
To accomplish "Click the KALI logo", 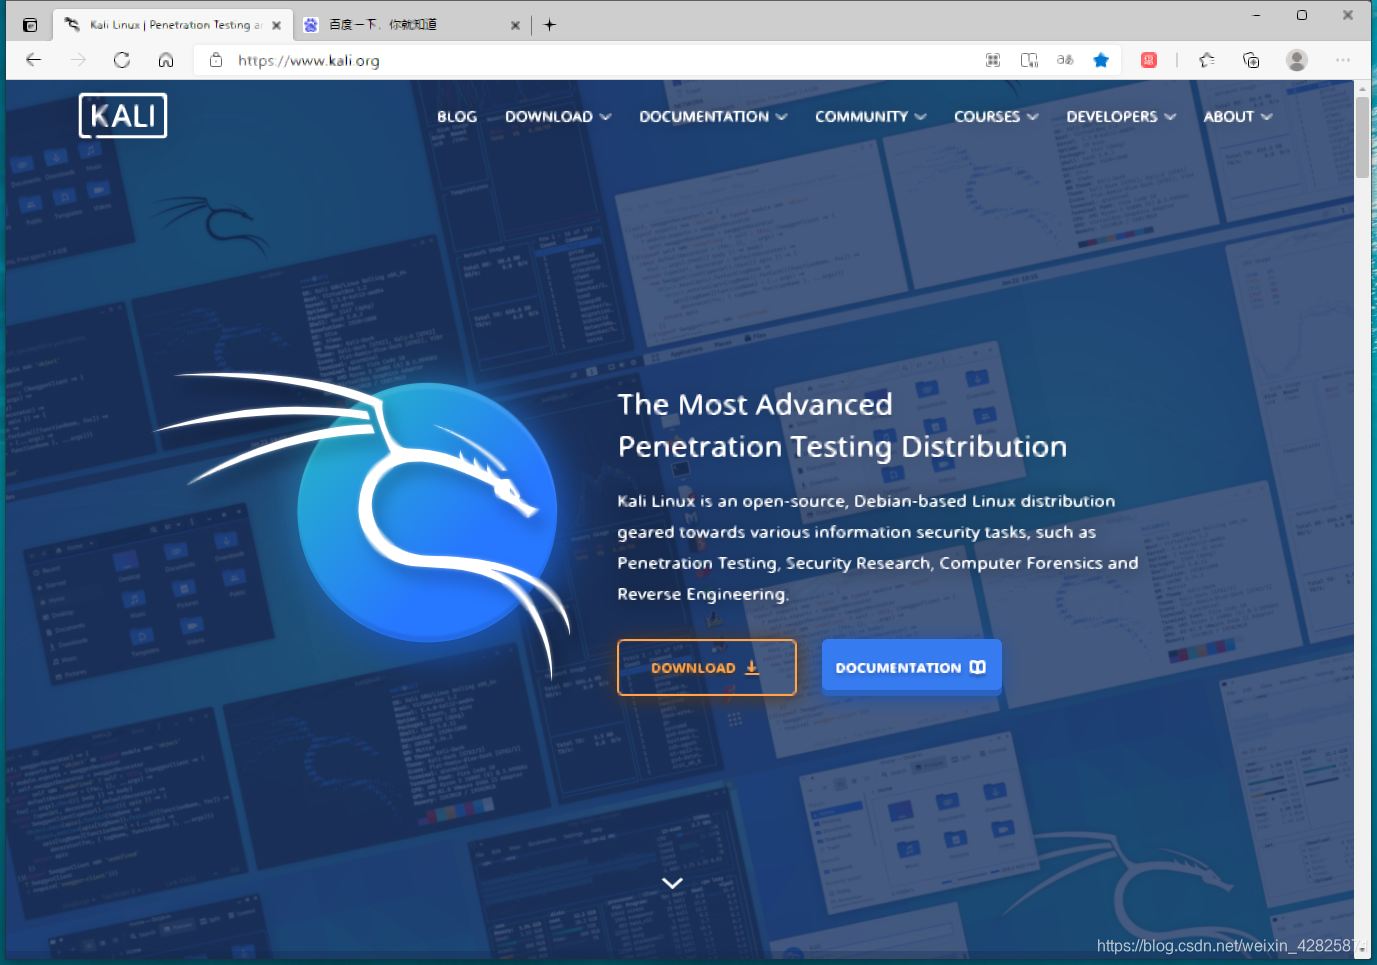I will coord(123,116).
